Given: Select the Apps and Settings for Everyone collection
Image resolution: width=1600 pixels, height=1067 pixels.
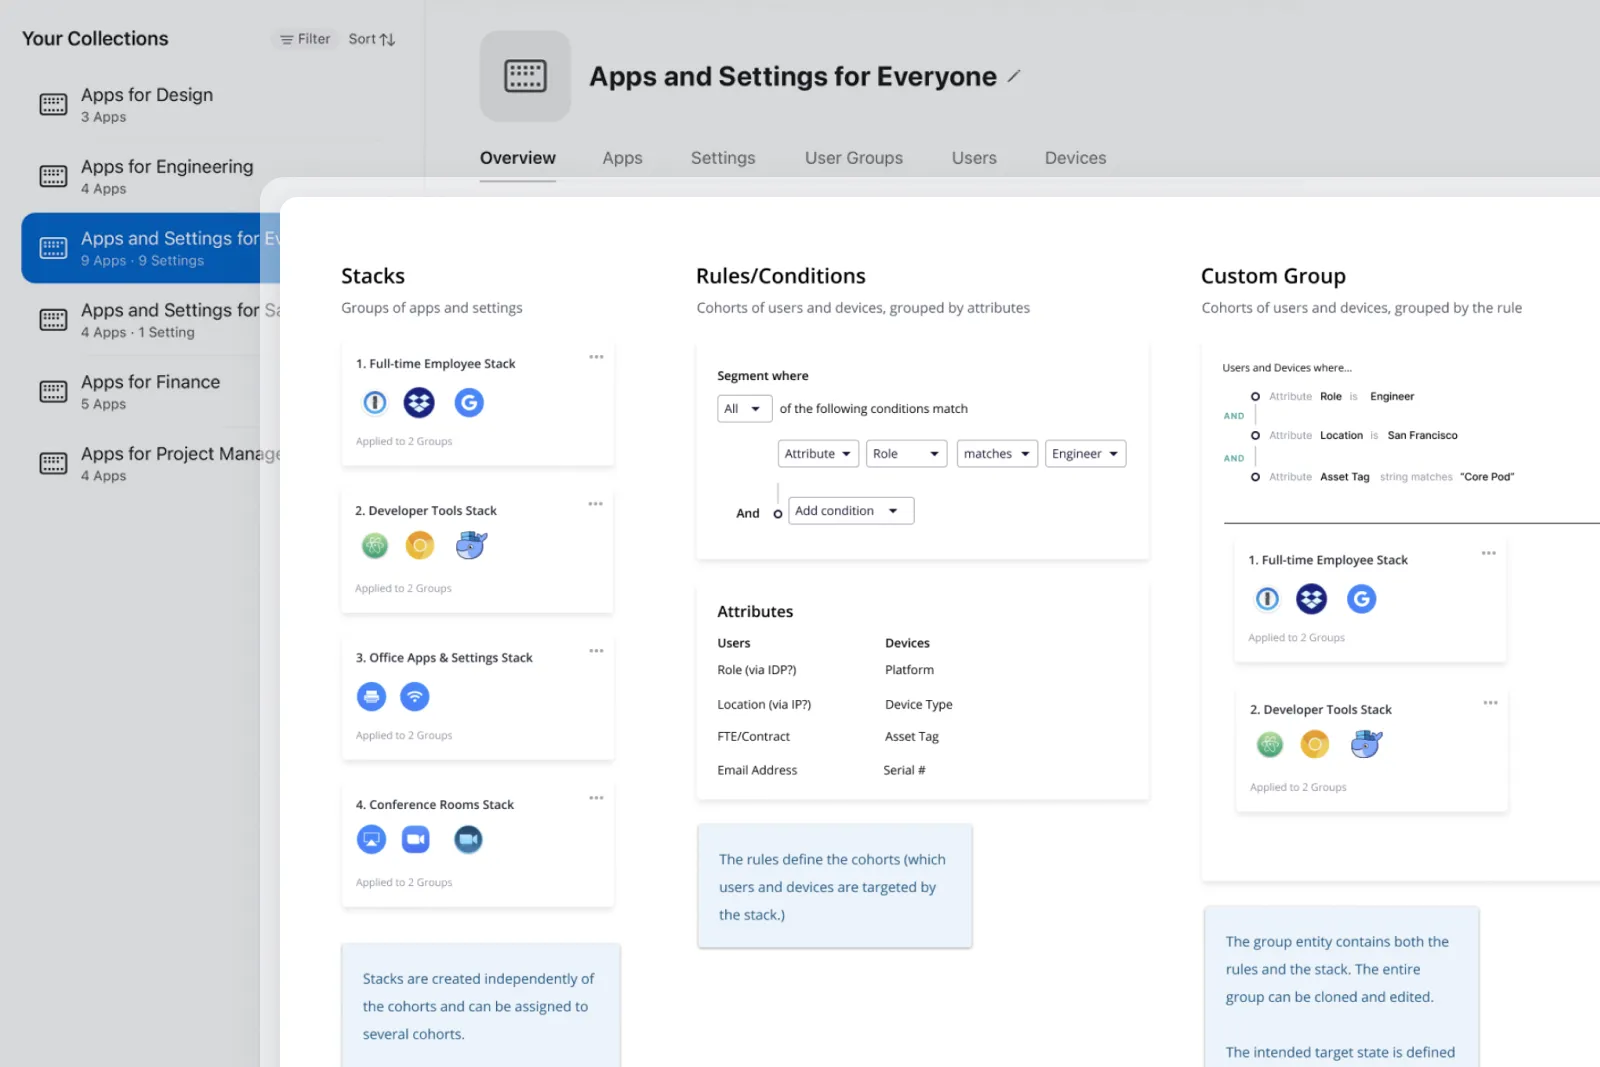Looking at the screenshot, I should pos(150,248).
